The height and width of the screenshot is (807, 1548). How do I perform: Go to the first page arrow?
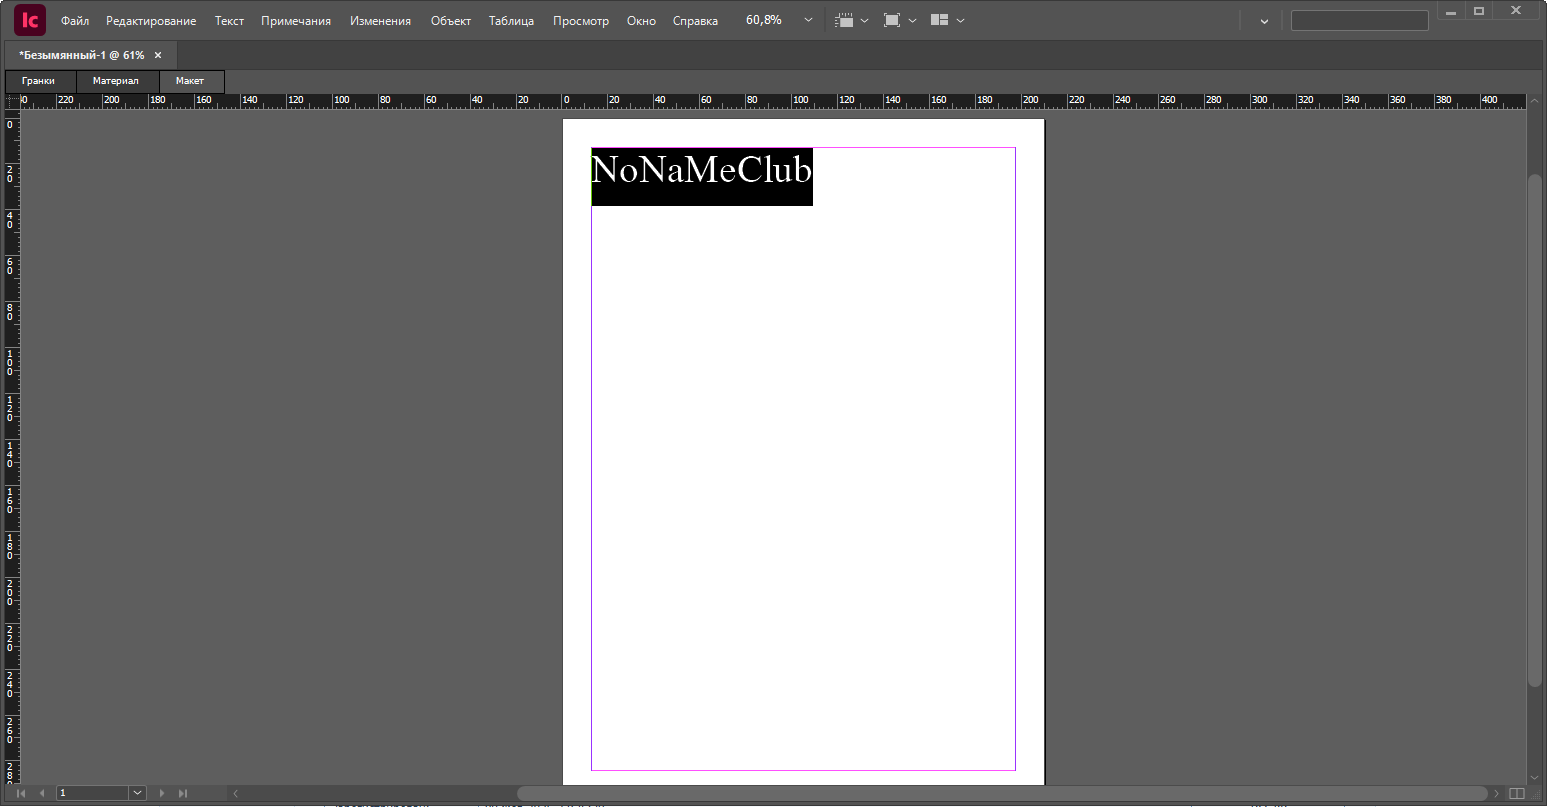21,793
